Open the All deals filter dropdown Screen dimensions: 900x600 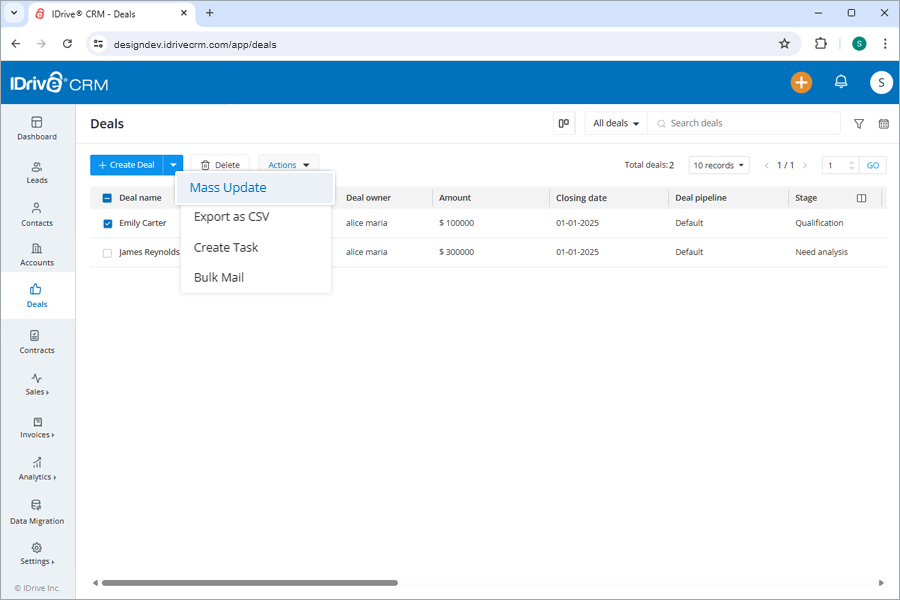pyautogui.click(x=614, y=122)
